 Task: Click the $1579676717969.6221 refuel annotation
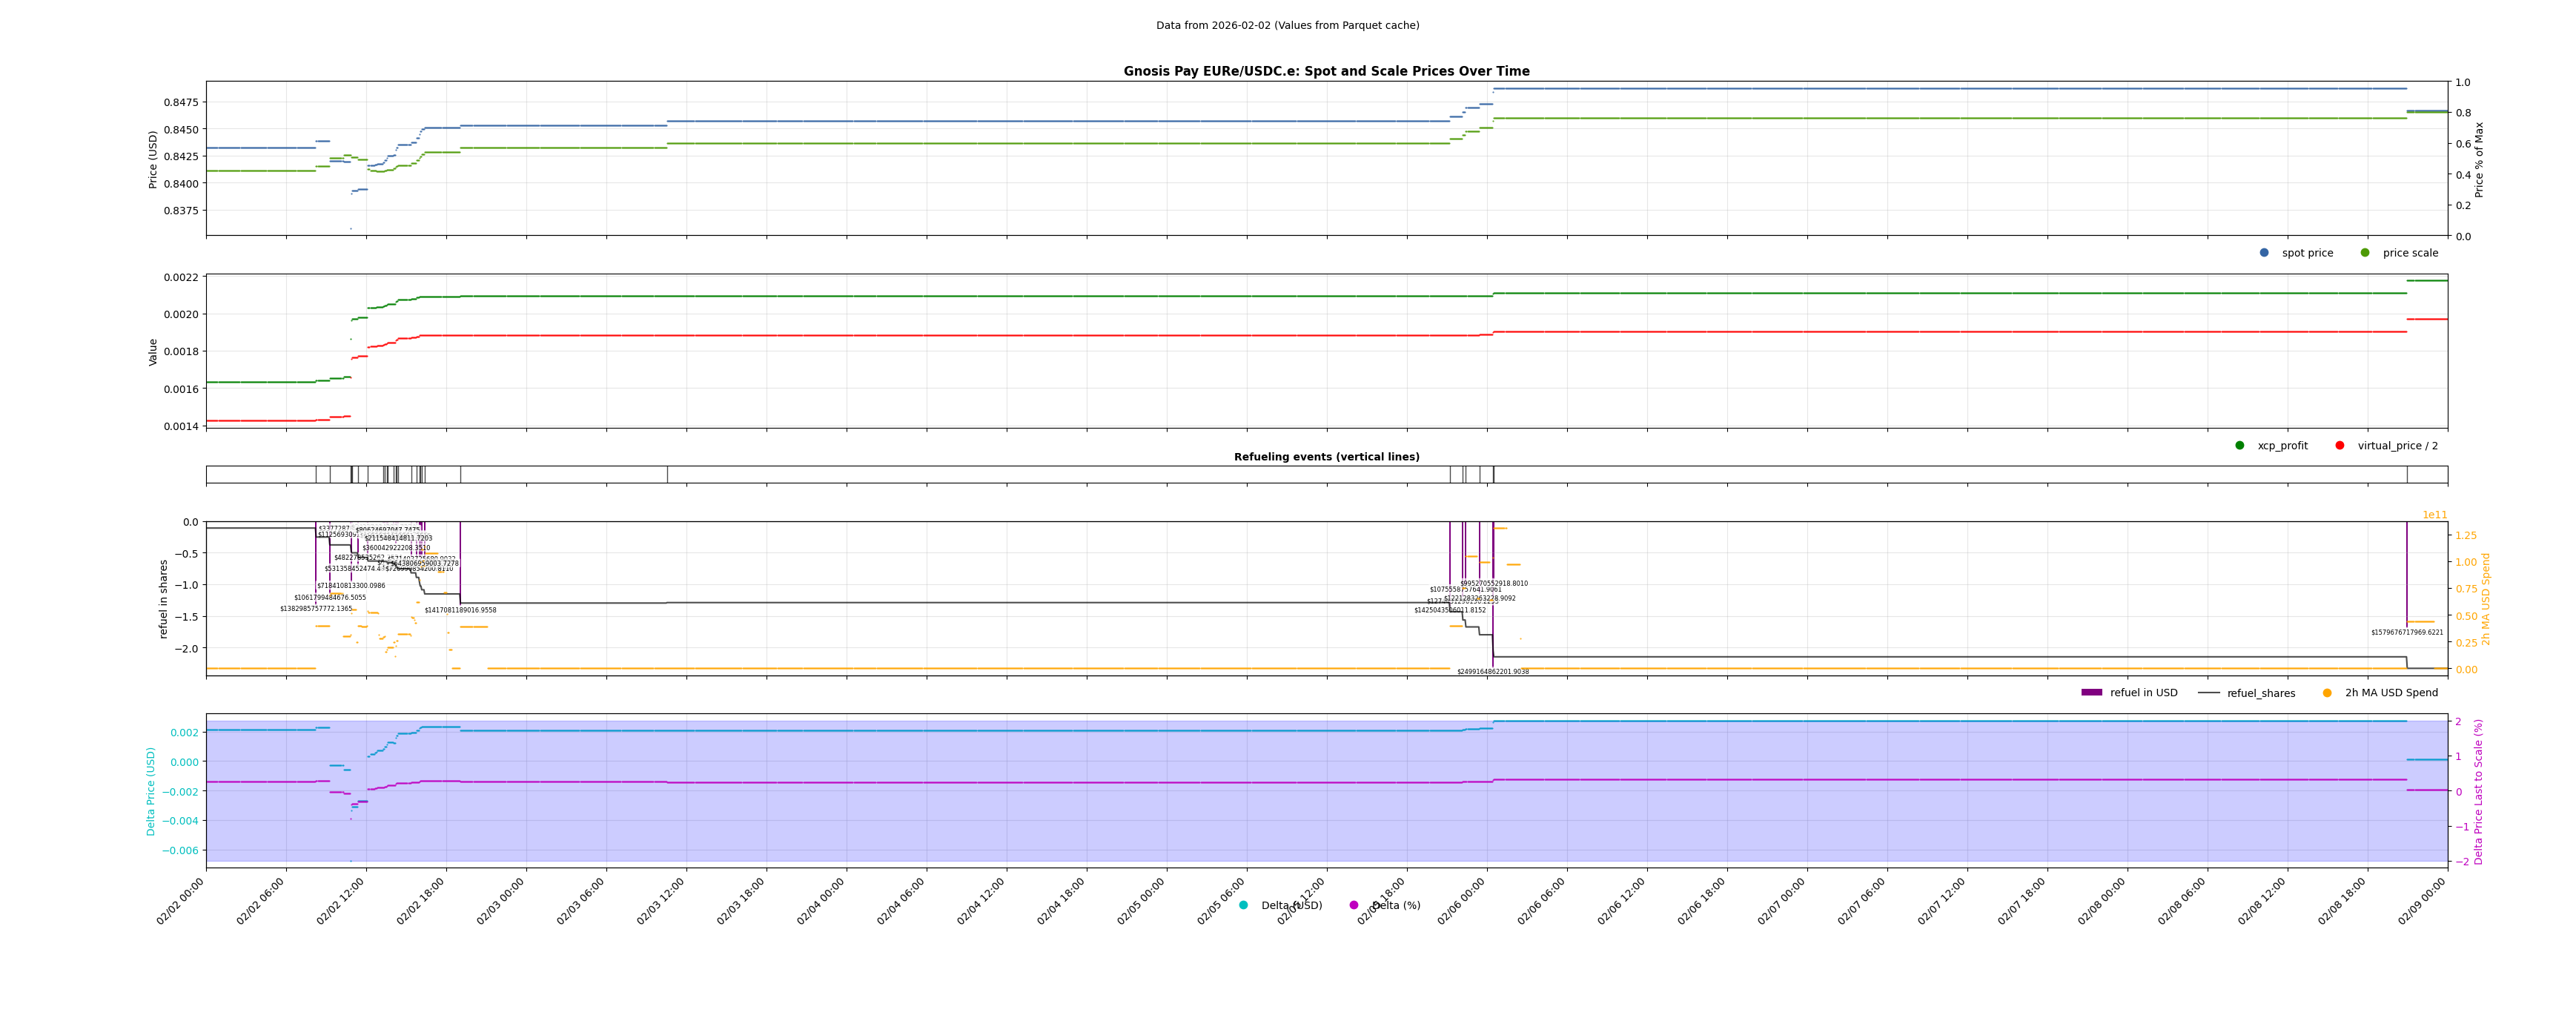point(2407,633)
